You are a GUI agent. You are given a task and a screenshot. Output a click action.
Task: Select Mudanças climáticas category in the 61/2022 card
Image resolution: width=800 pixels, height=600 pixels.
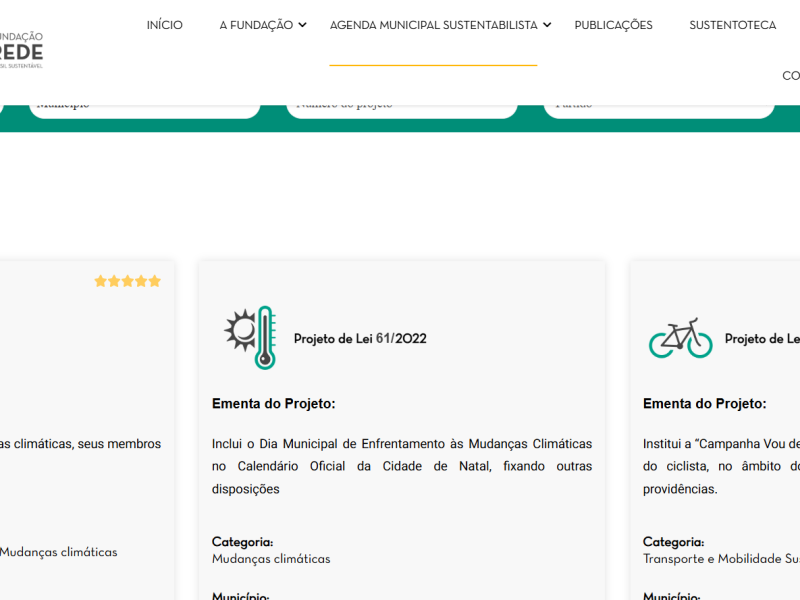[271, 559]
